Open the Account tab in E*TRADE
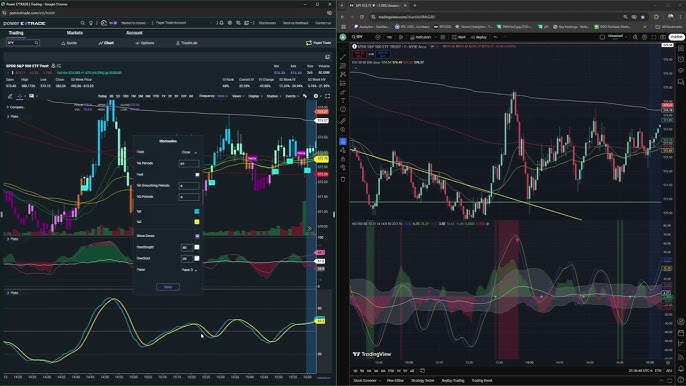This screenshot has height=386, width=686. point(134,33)
